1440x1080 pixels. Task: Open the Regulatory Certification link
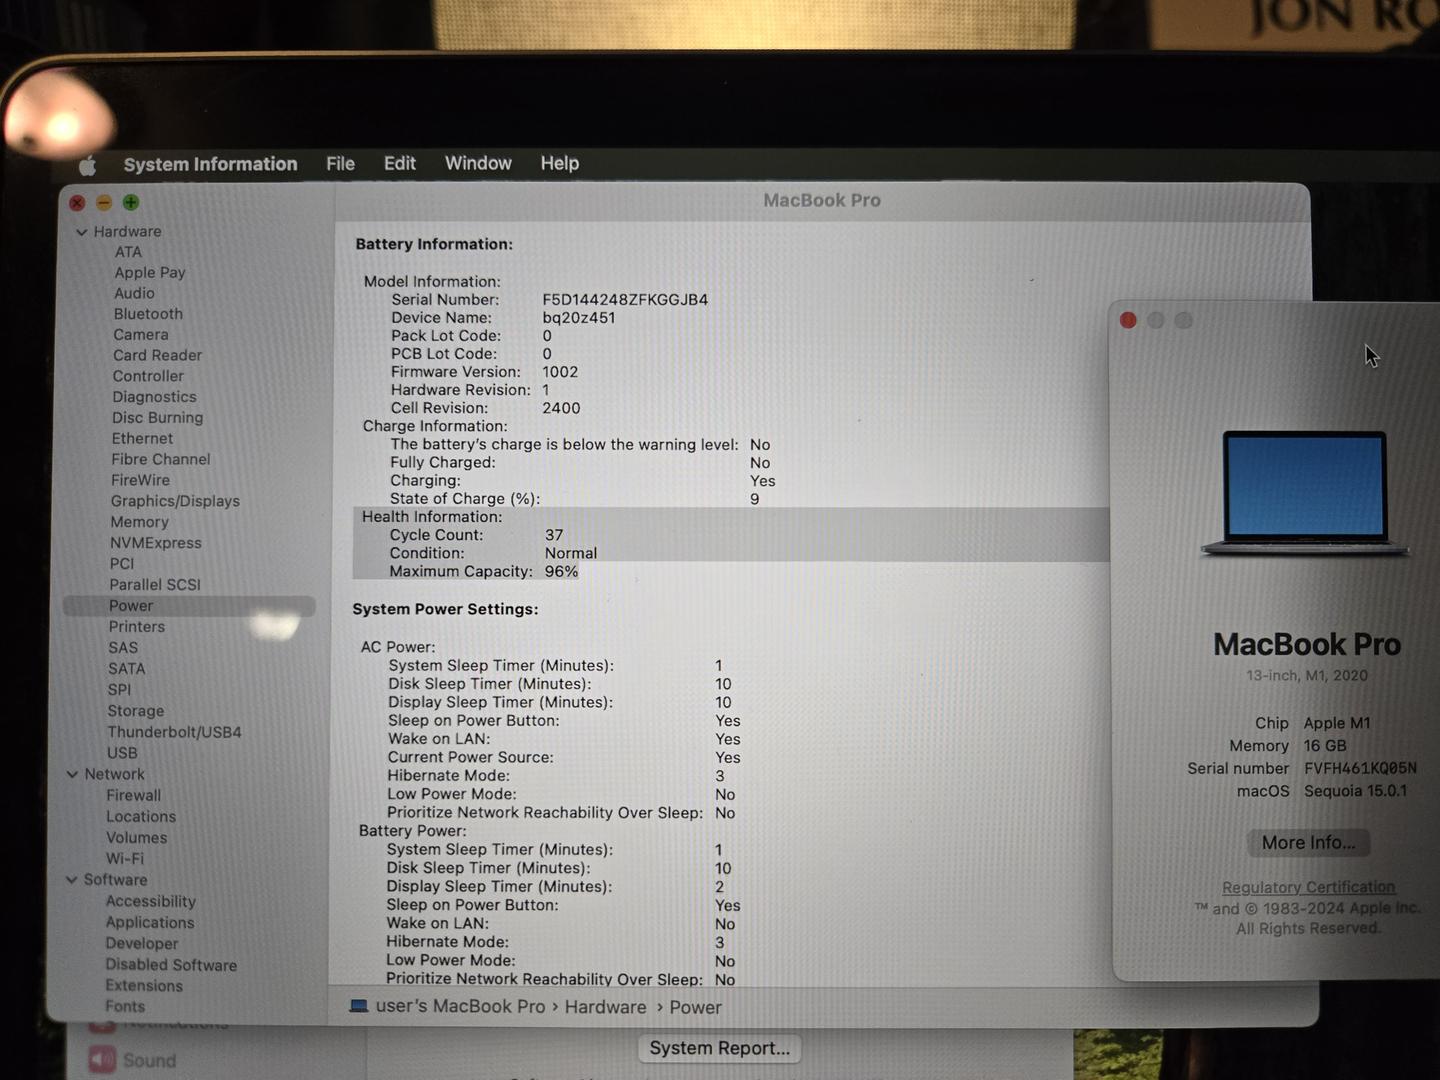pos(1308,887)
